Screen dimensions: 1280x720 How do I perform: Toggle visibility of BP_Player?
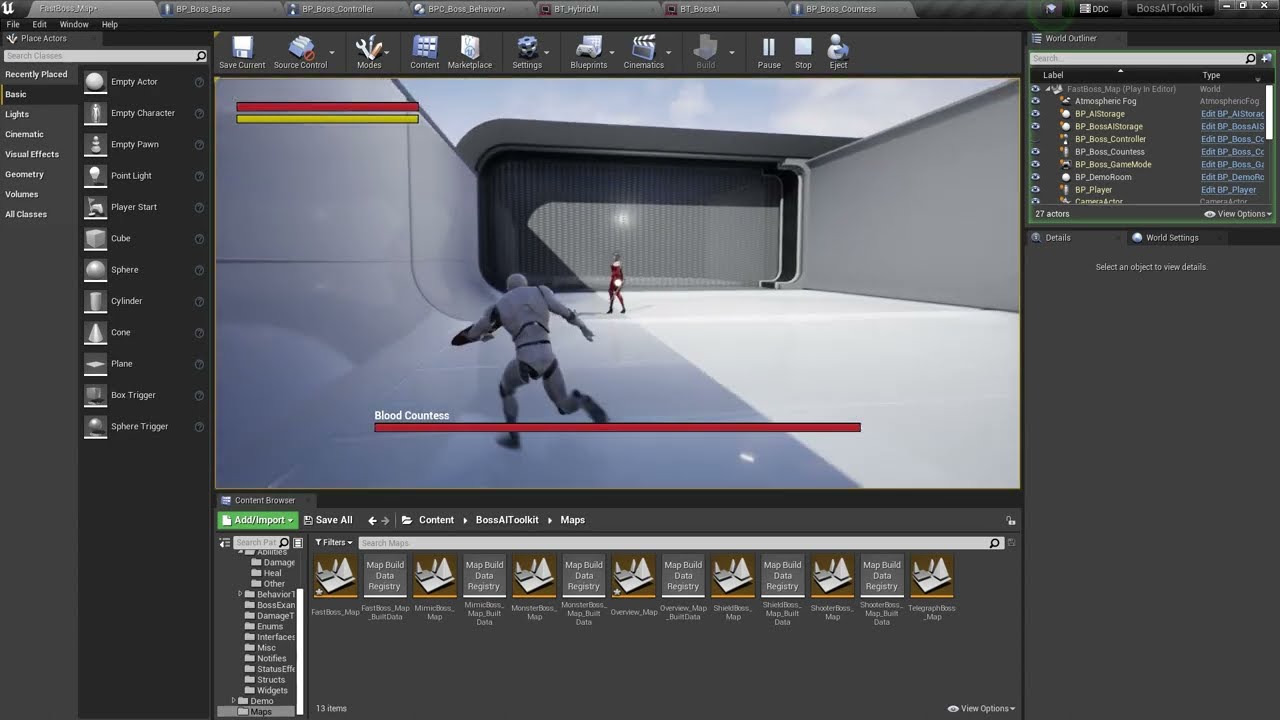[1035, 190]
